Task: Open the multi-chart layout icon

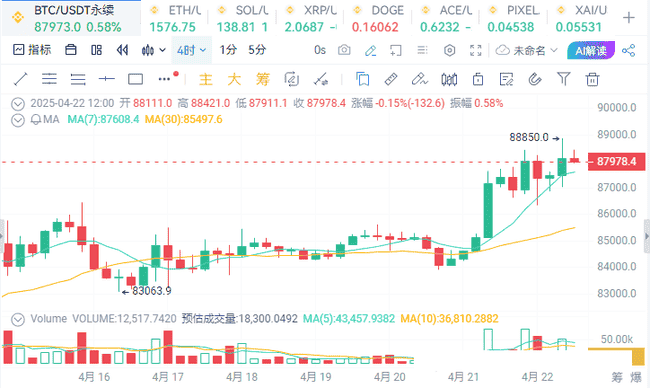Action: (x=96, y=50)
